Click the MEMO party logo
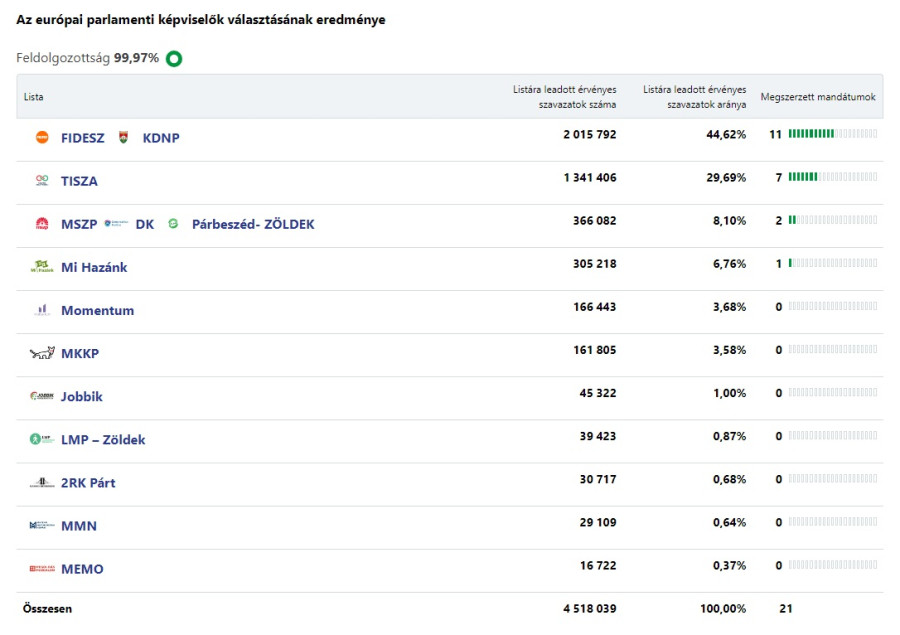This screenshot has height=635, width=900. click(x=42, y=568)
